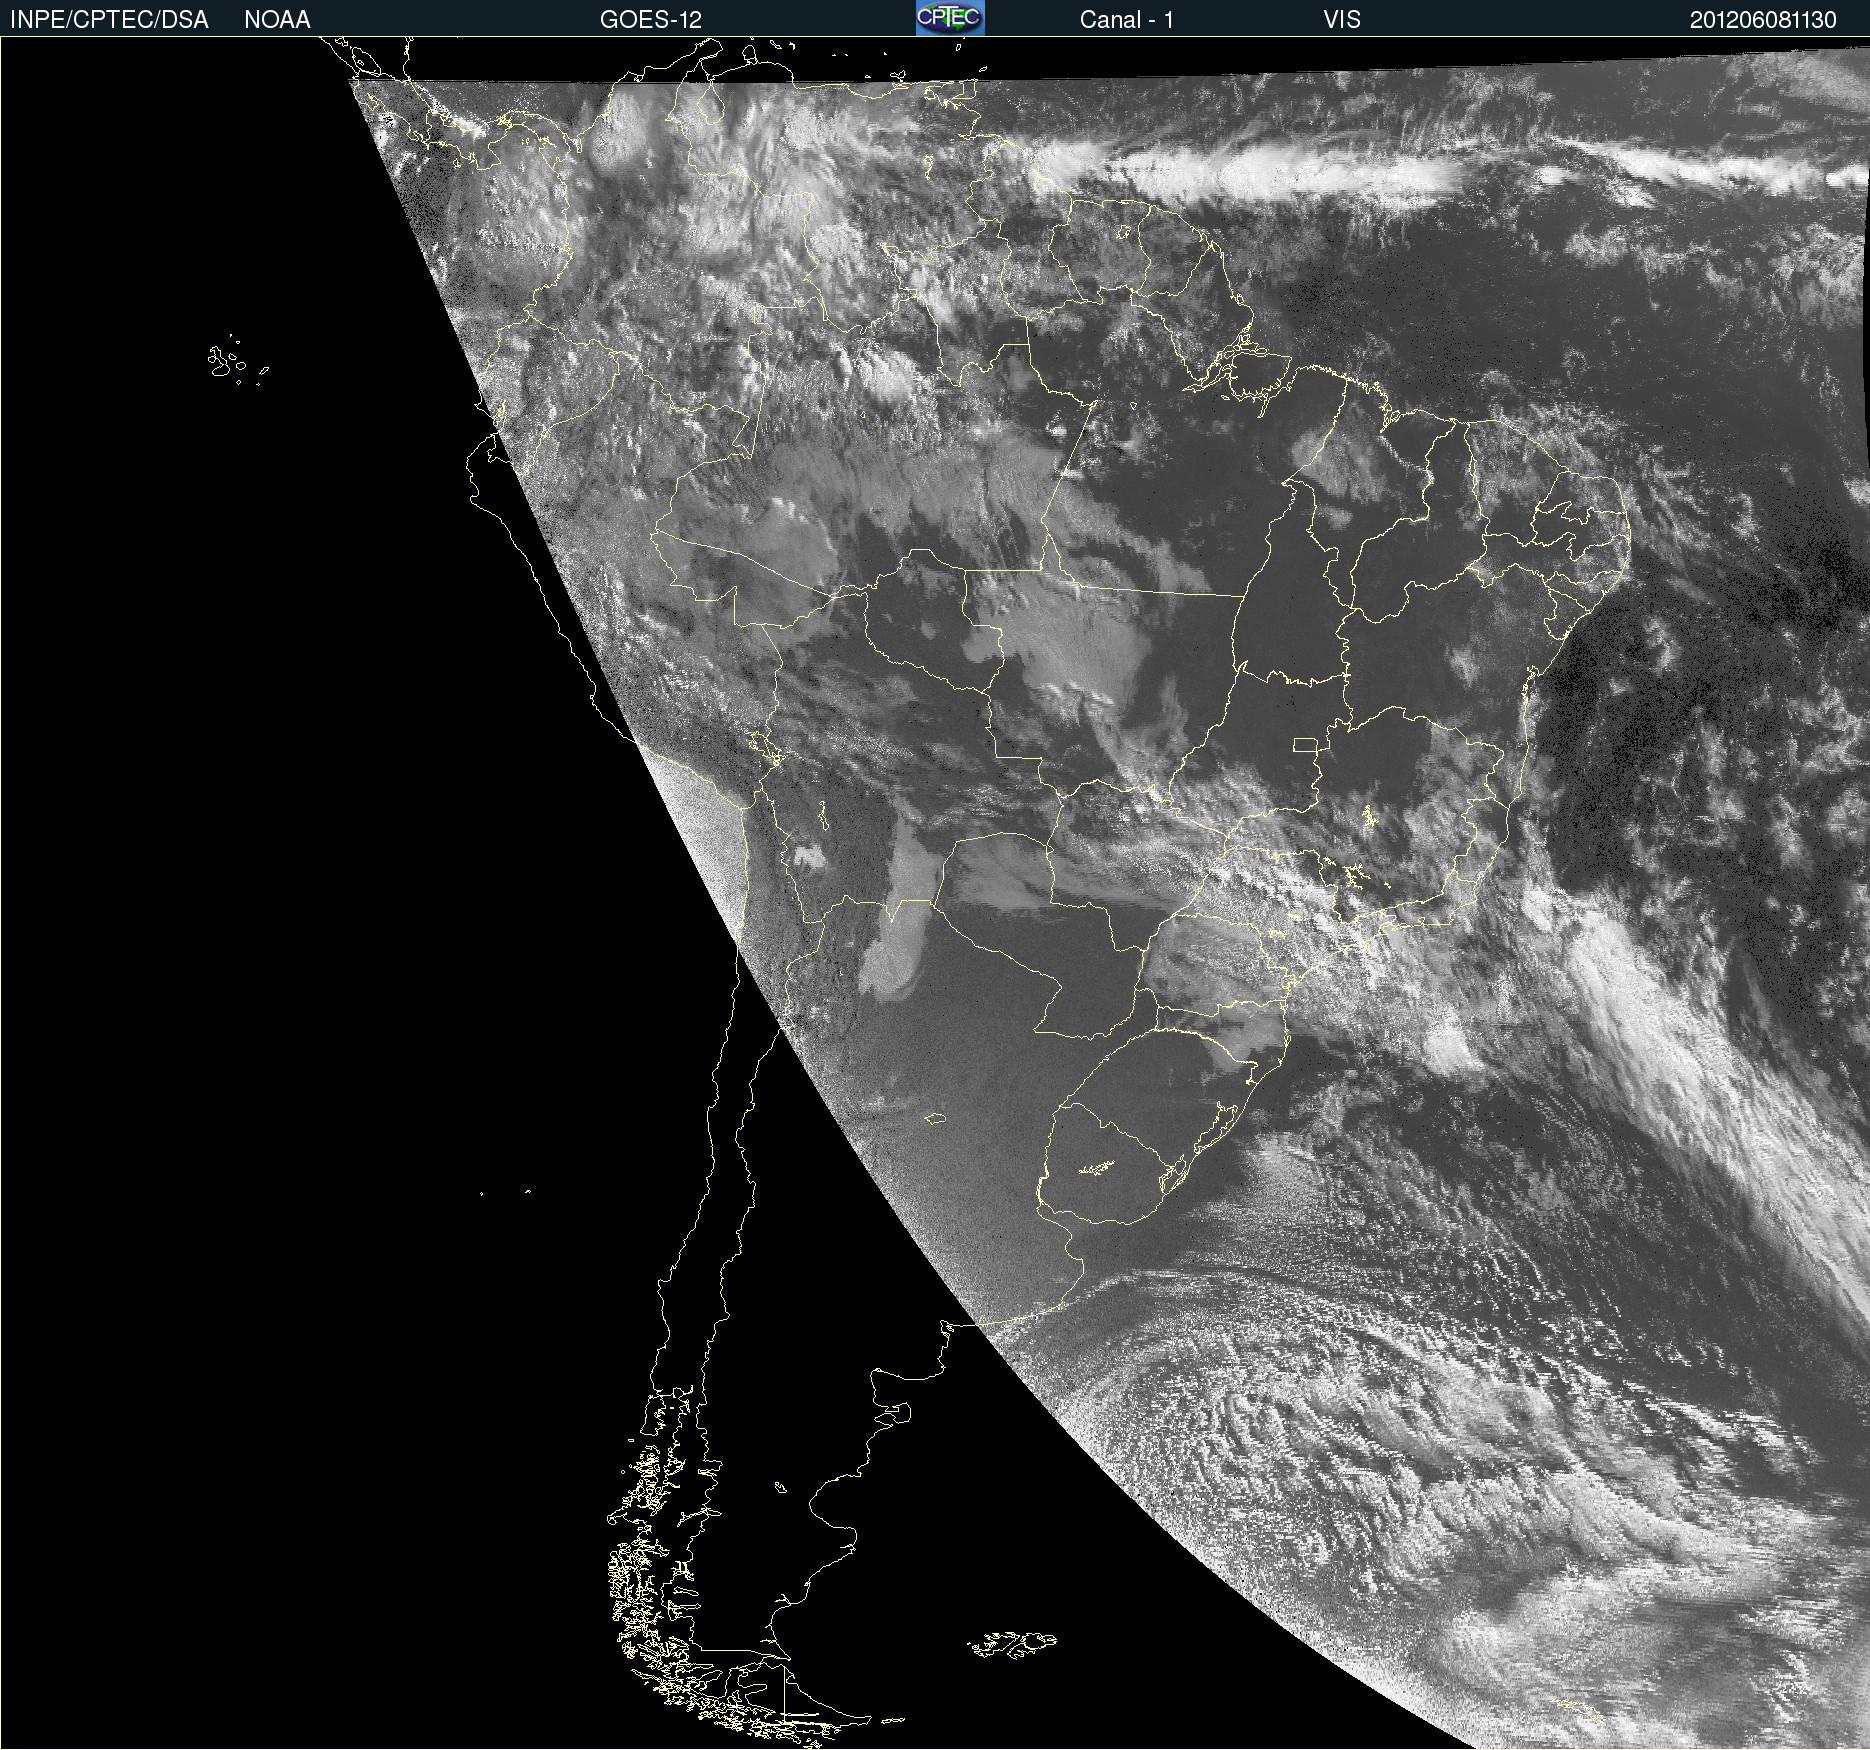Select the INPE/CPTEC/DSA header text

click(x=109, y=20)
